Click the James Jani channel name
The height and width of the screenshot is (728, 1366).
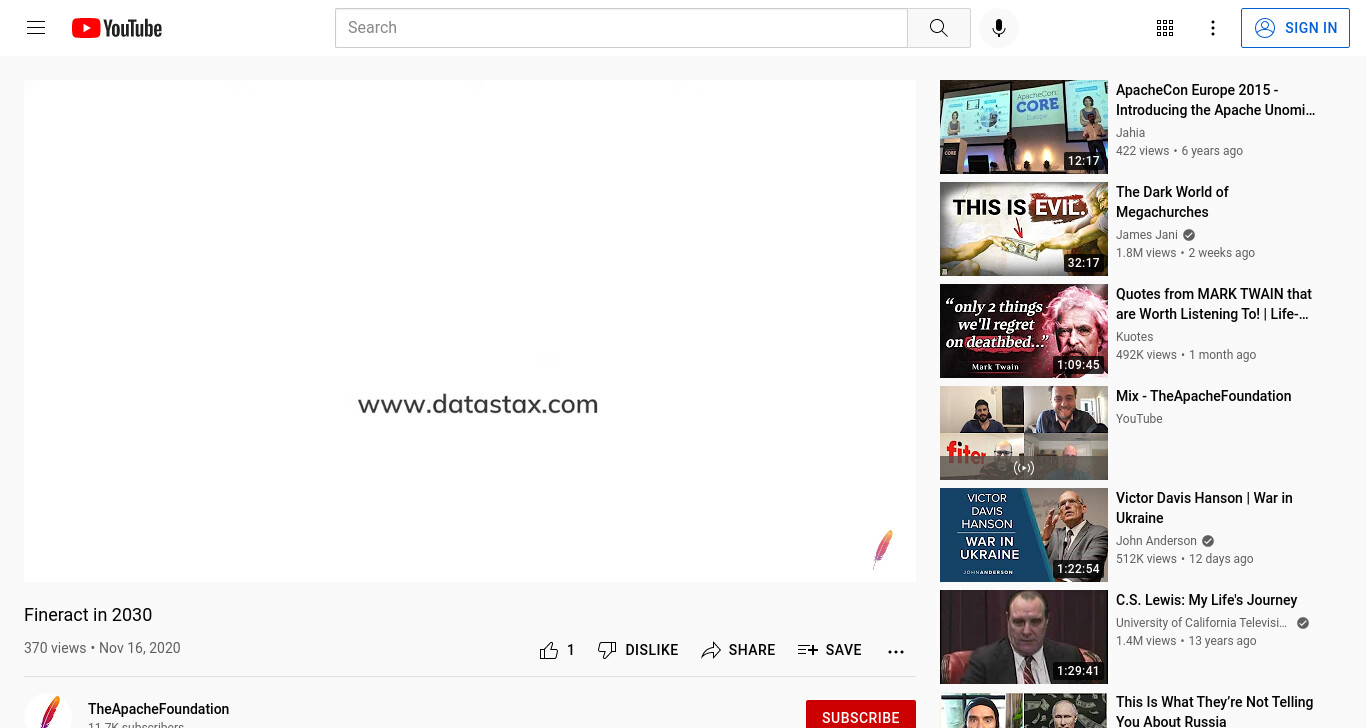coord(1147,235)
